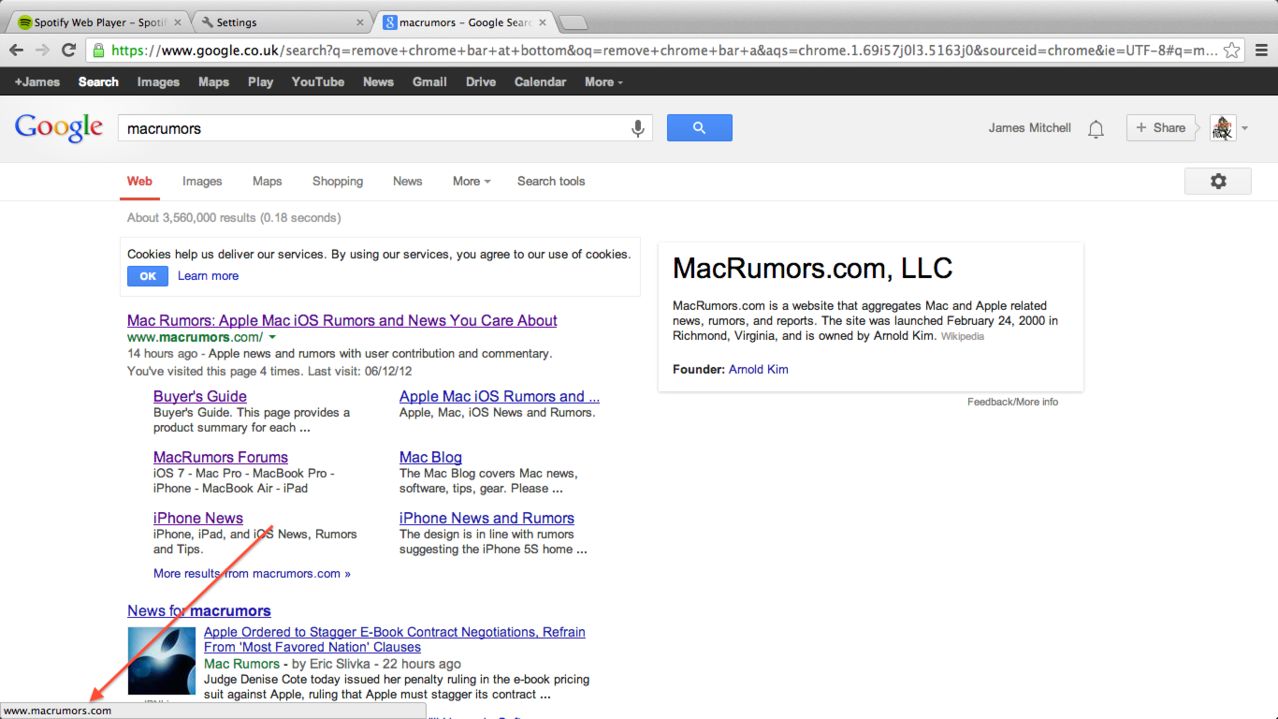
Task: Open a new tab button
Action: [572, 23]
